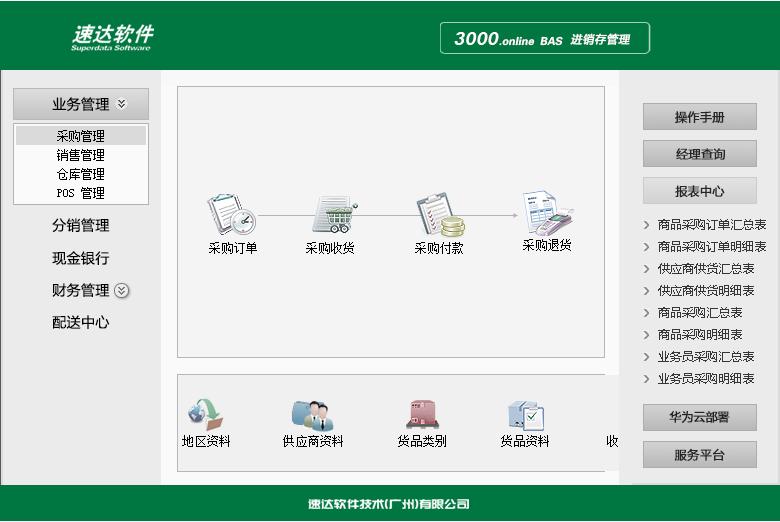
Task: Click the 3000.online BAS 进销存管理 banner
Action: 545,38
